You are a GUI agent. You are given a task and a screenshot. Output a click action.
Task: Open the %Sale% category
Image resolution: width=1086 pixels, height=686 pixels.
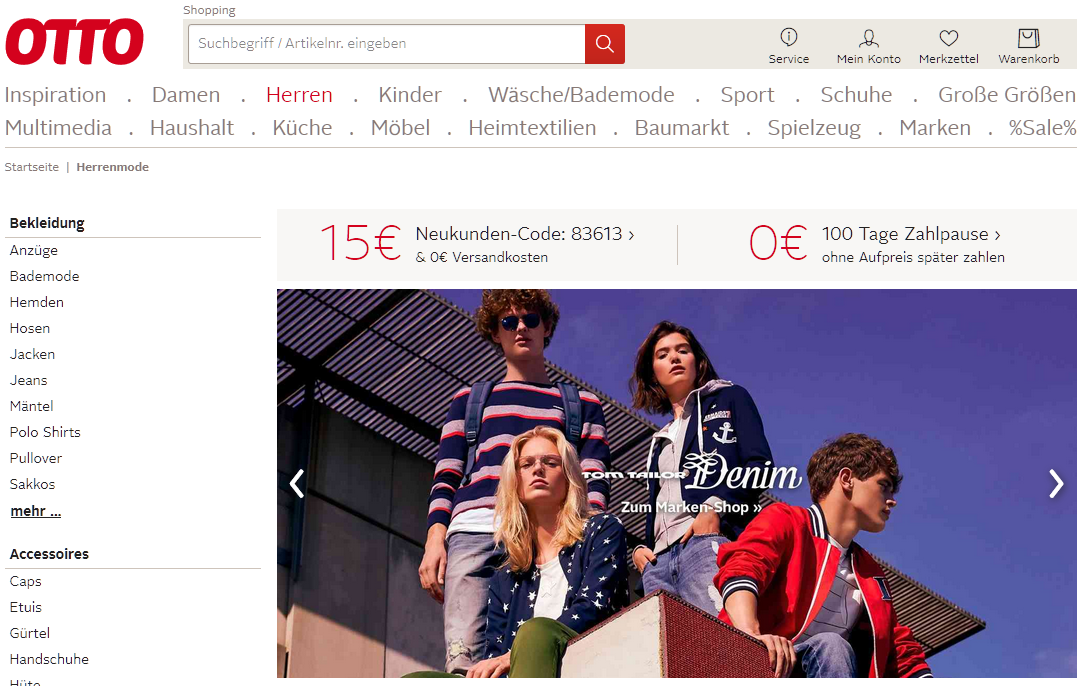1042,127
